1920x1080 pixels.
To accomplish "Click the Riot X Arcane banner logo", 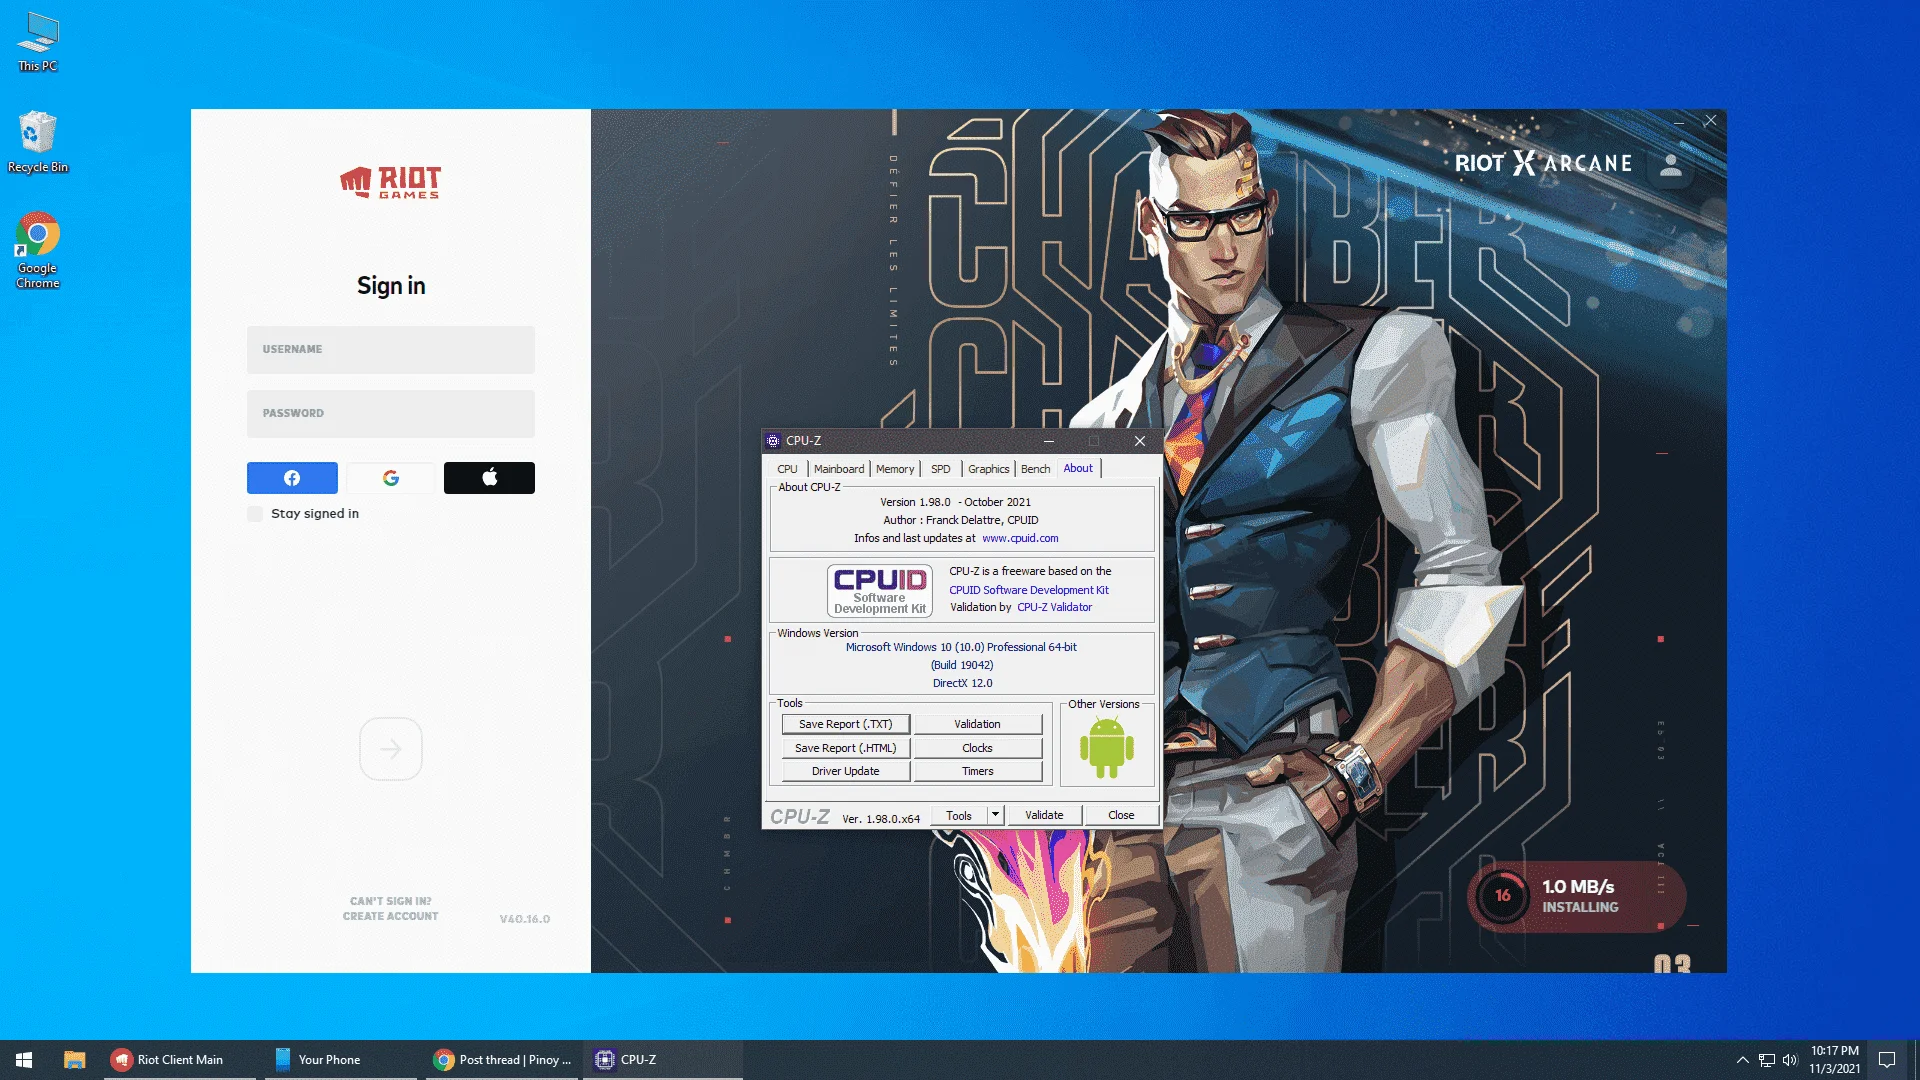I will tap(1543, 163).
